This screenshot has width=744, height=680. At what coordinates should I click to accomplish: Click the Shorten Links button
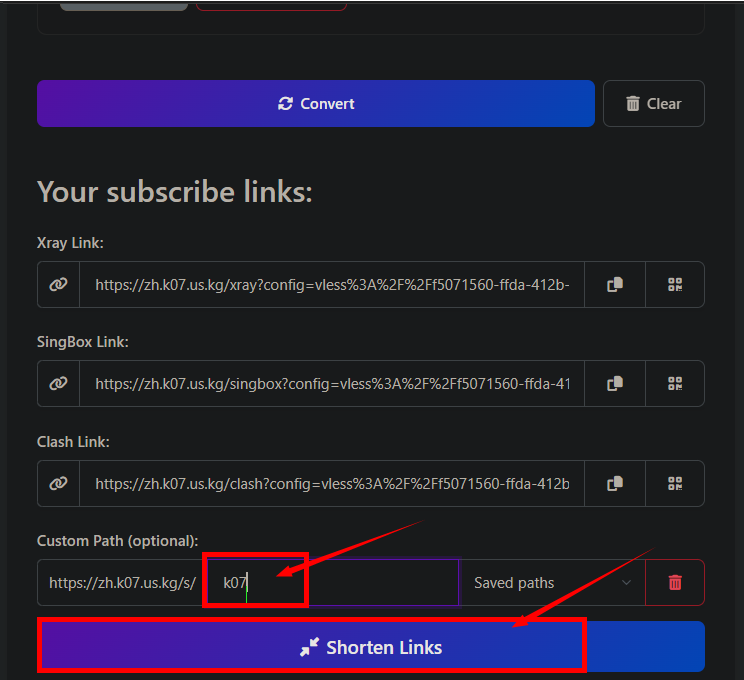tap(371, 647)
